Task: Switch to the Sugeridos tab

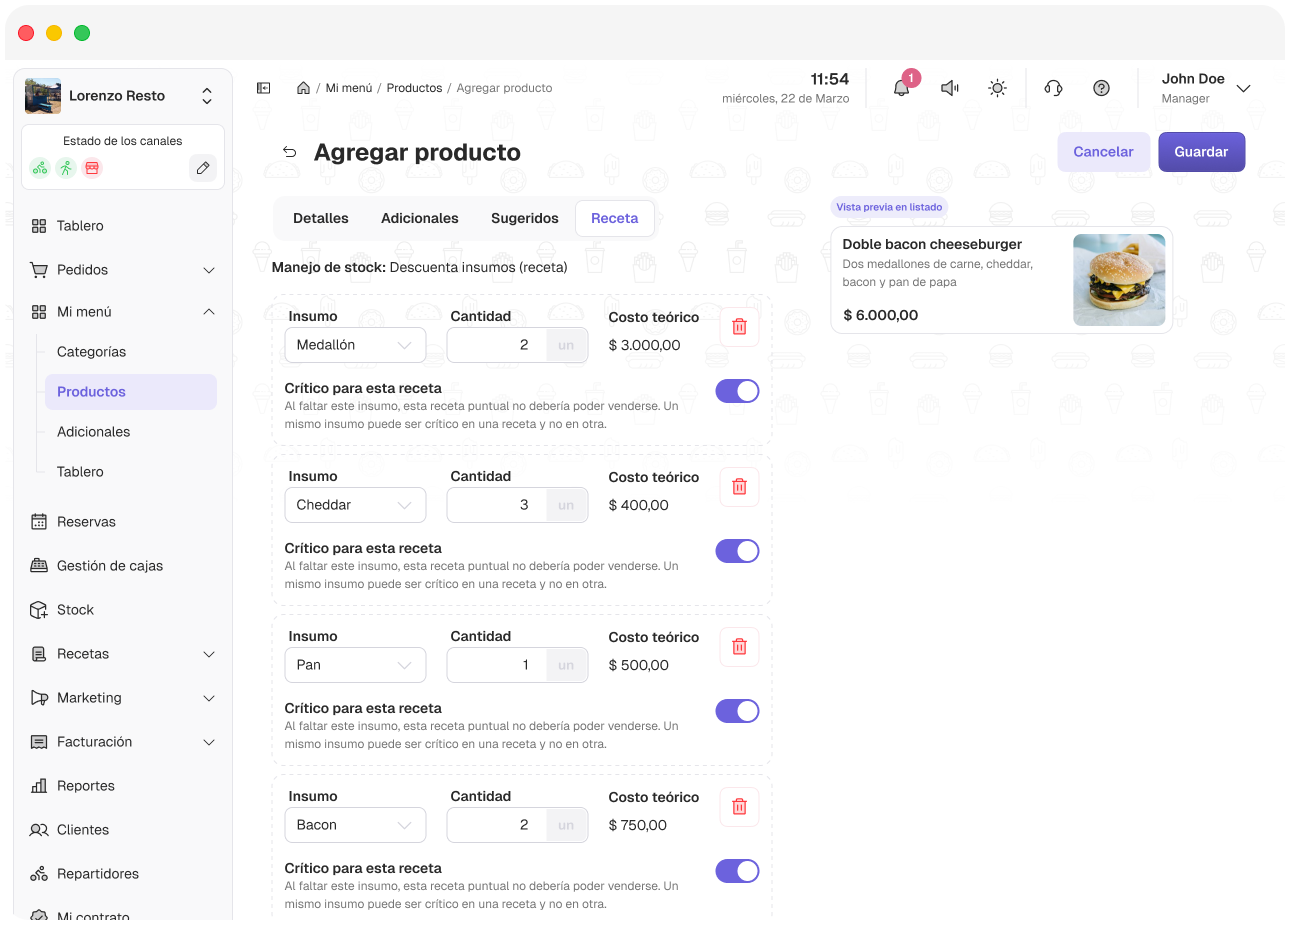Action: point(525,218)
